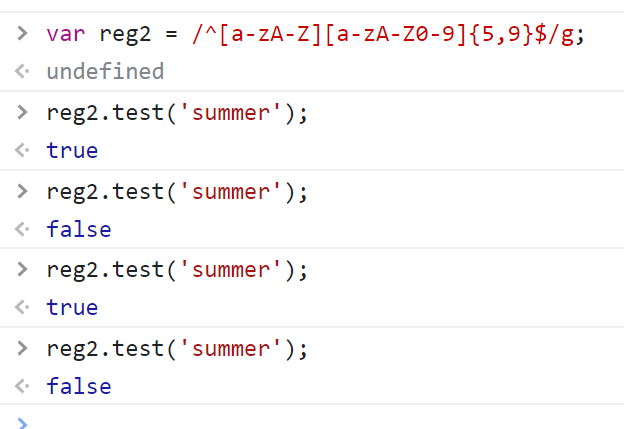Click the input chevron beside the var reg2 line

click(22, 34)
